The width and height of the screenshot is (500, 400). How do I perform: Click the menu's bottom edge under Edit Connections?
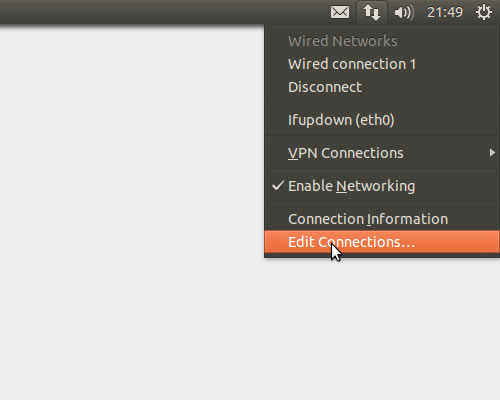coord(382,255)
